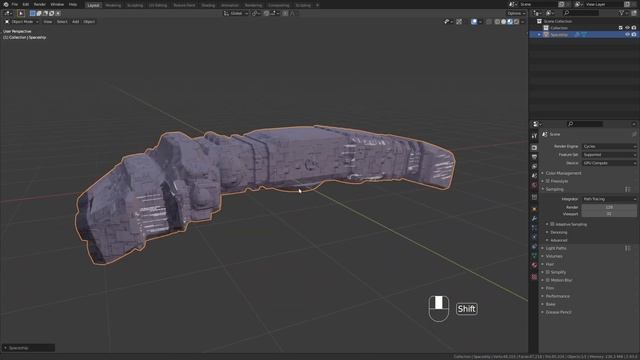Toggle viewport overlays
The image size is (640, 360).
pyautogui.click(x=474, y=22)
